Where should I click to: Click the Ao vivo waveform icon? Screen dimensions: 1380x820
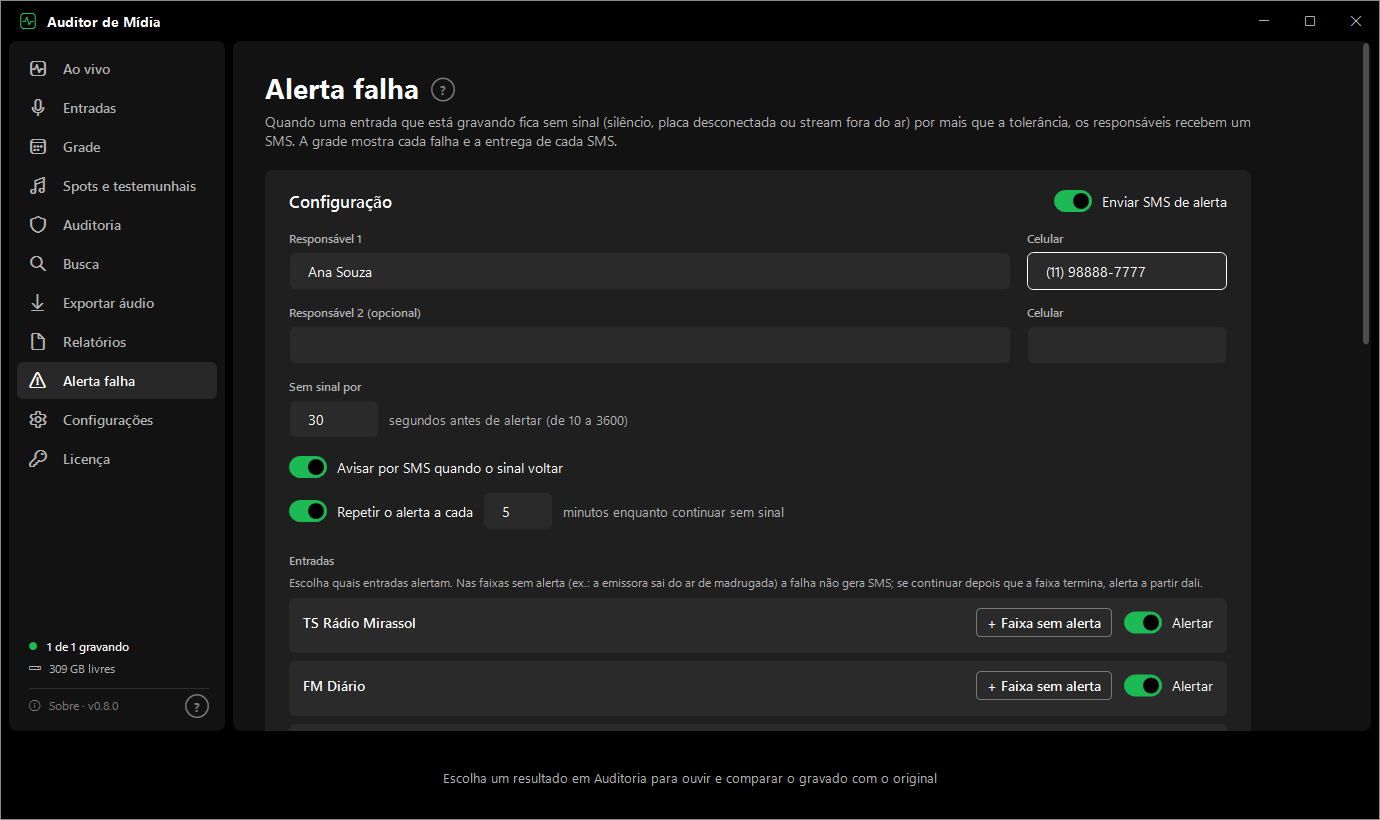coord(38,69)
